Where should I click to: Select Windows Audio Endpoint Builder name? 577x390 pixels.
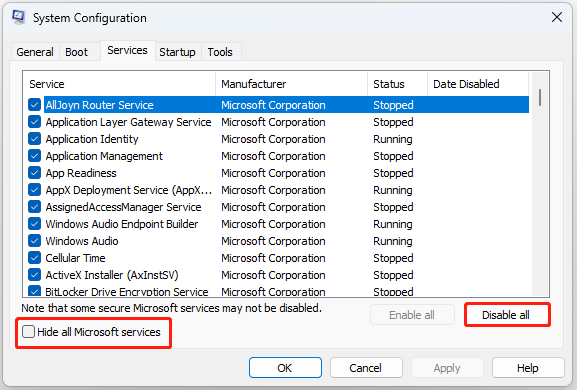pos(122,224)
